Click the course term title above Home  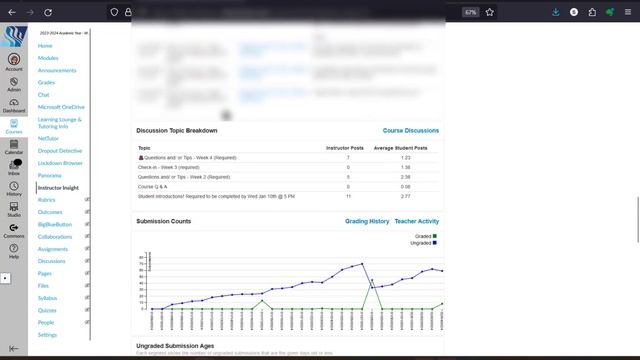64,33
